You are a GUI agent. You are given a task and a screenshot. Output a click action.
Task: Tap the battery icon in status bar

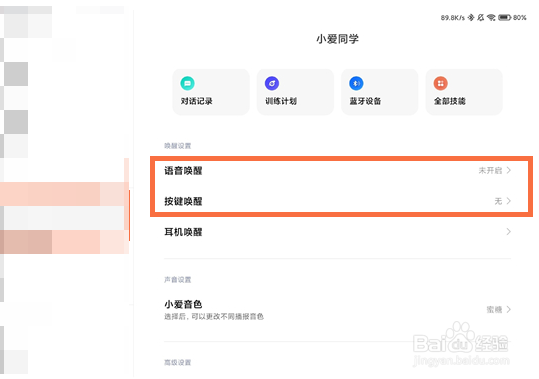point(505,18)
